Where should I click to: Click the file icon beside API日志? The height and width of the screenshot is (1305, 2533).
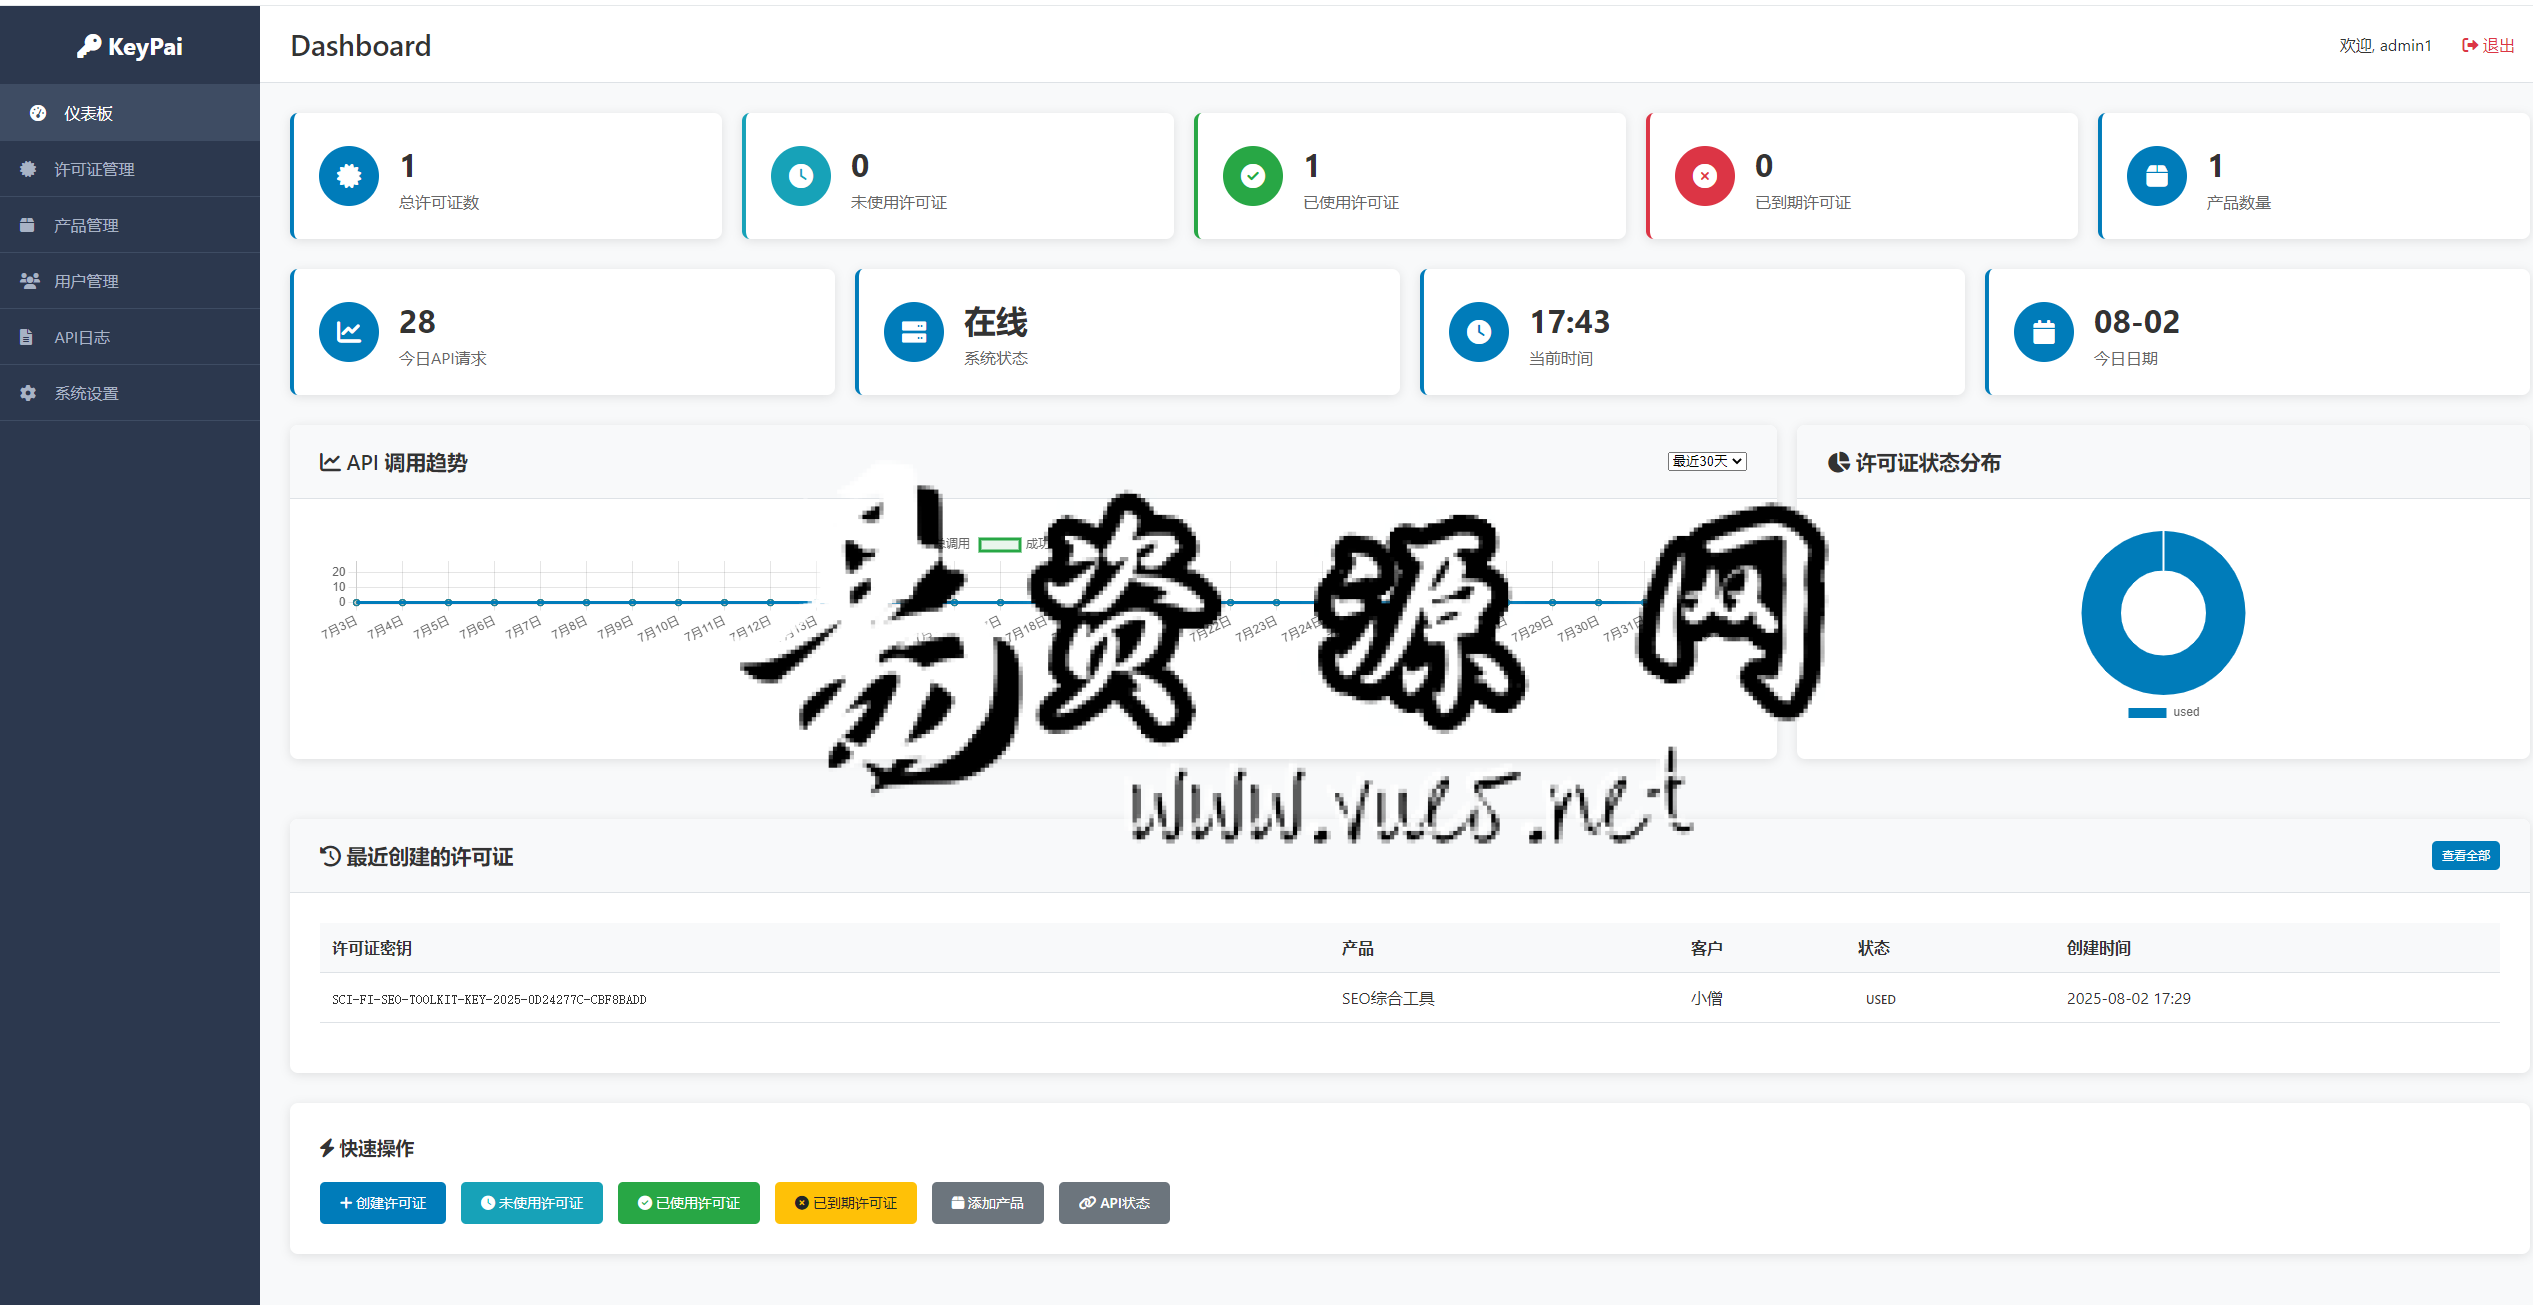(x=27, y=337)
